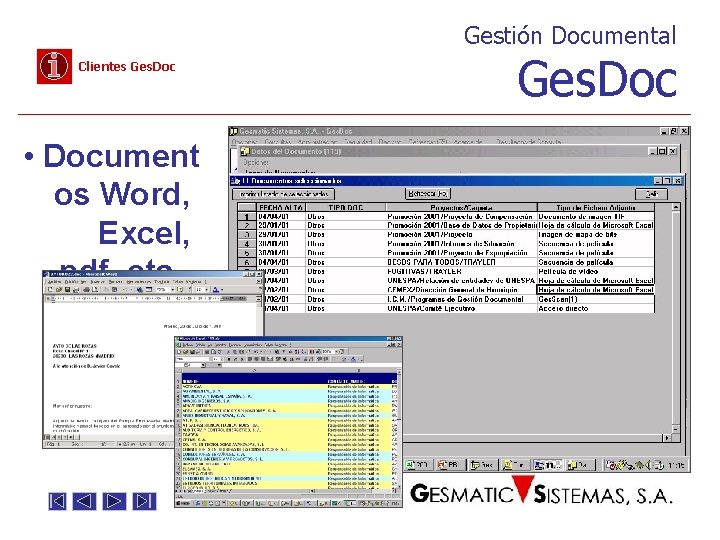Click the 'Documento de imagen TIF' cell
The image size is (720, 540).
pyautogui.click(x=596, y=216)
